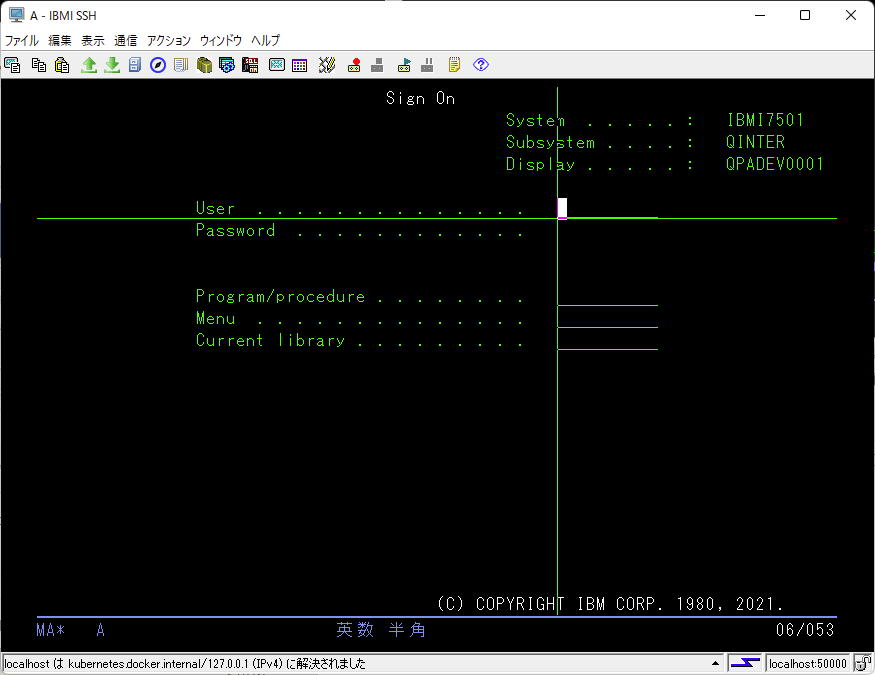
Task: Minimize the IBMI SSH window
Action: (x=759, y=15)
